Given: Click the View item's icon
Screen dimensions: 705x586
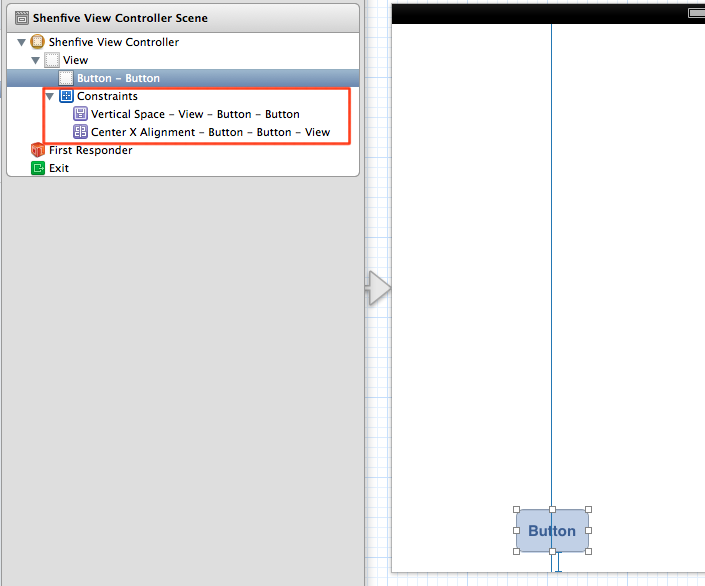Looking at the screenshot, I should 52,60.
